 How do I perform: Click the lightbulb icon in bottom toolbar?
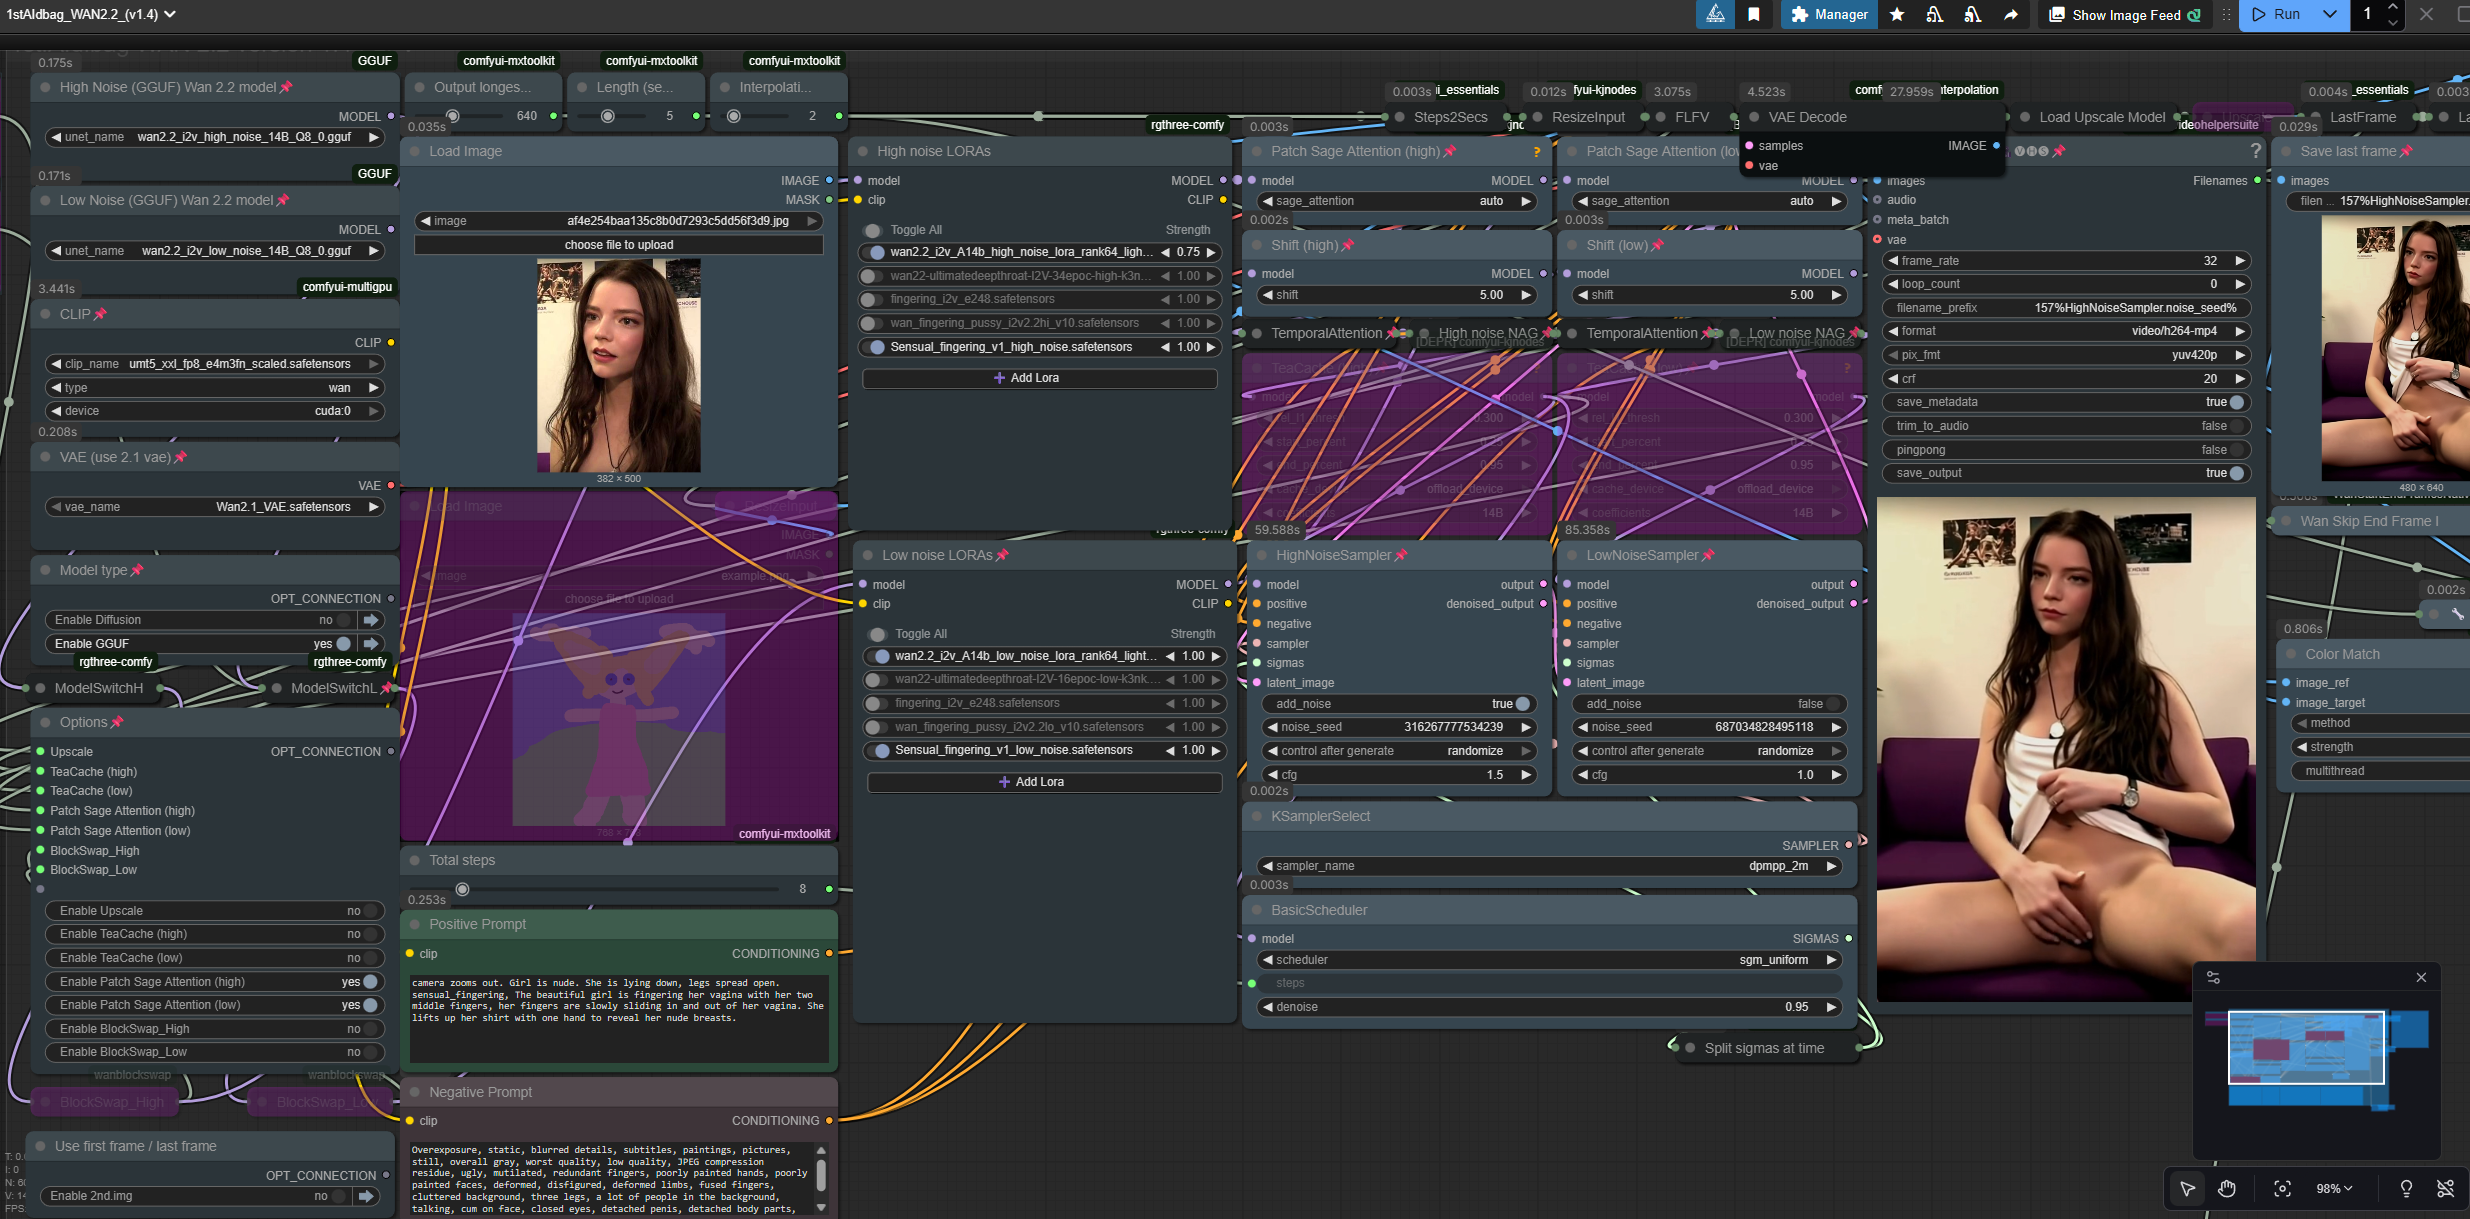tap(2406, 1189)
